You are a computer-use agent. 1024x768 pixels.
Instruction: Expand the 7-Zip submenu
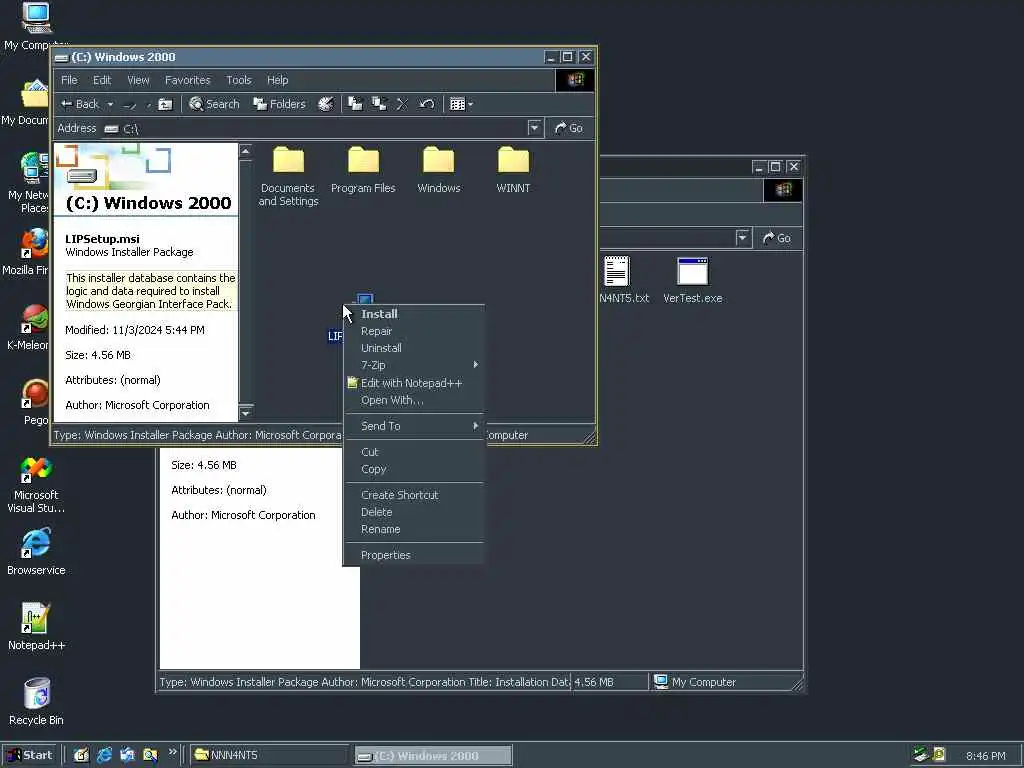pyautogui.click(x=414, y=365)
